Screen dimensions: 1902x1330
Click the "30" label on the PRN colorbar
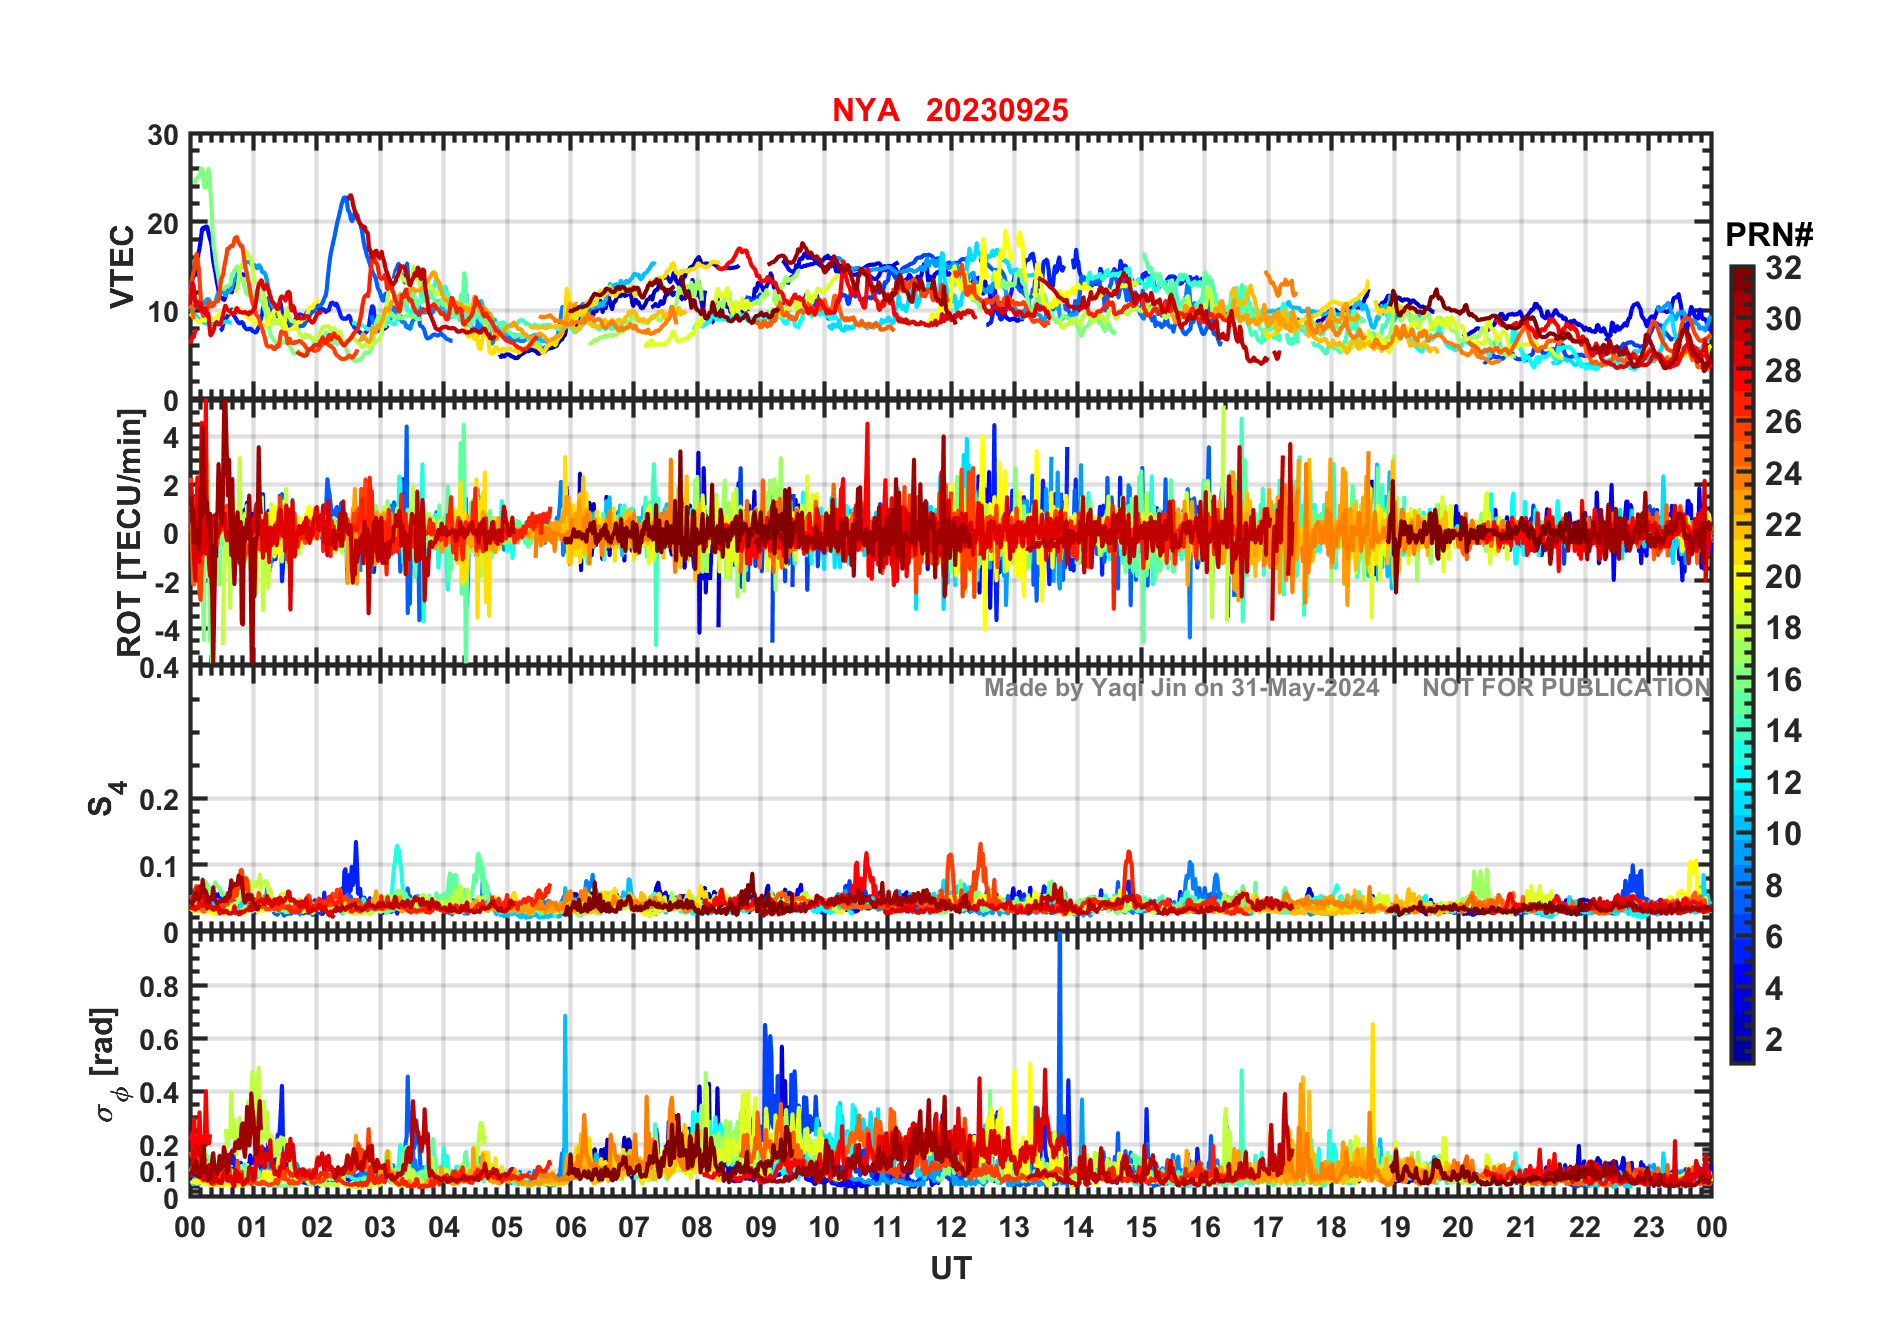[1783, 319]
